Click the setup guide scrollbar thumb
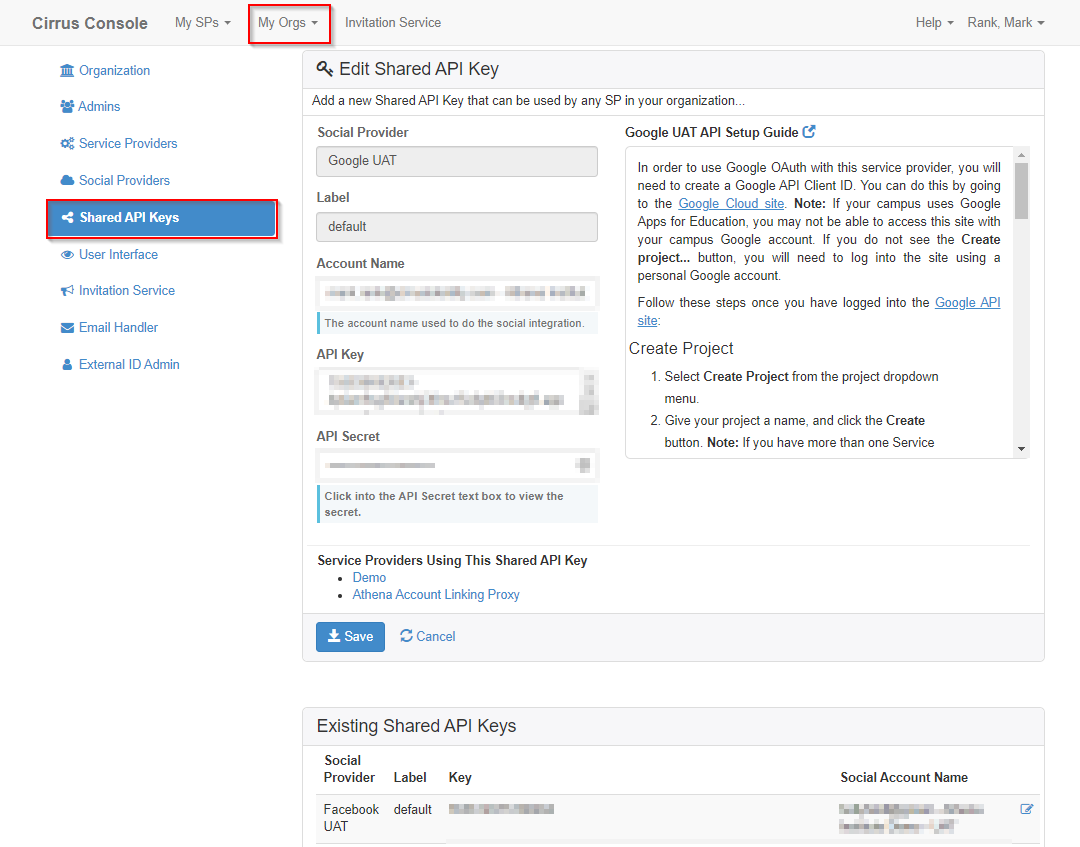The image size is (1080, 847). (1021, 191)
